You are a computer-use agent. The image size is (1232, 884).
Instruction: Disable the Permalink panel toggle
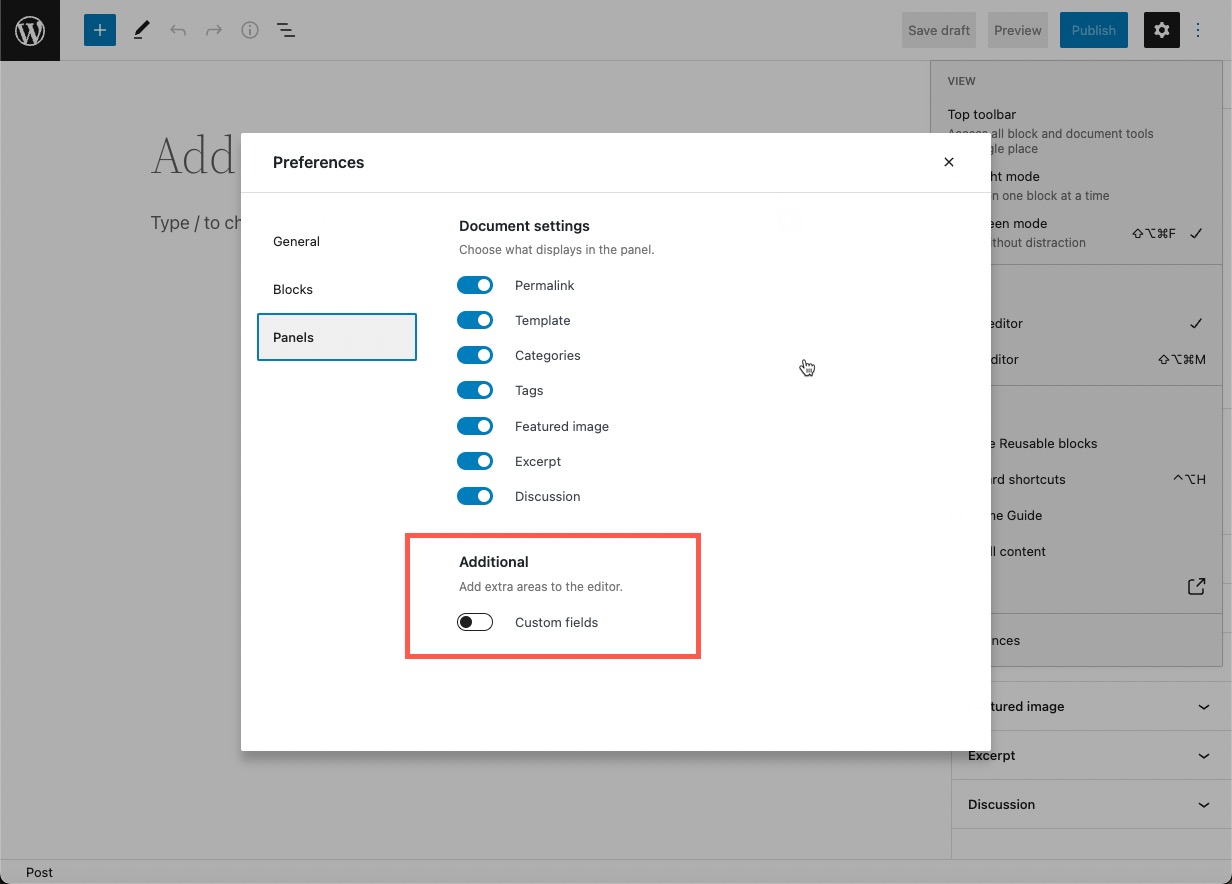click(x=475, y=286)
